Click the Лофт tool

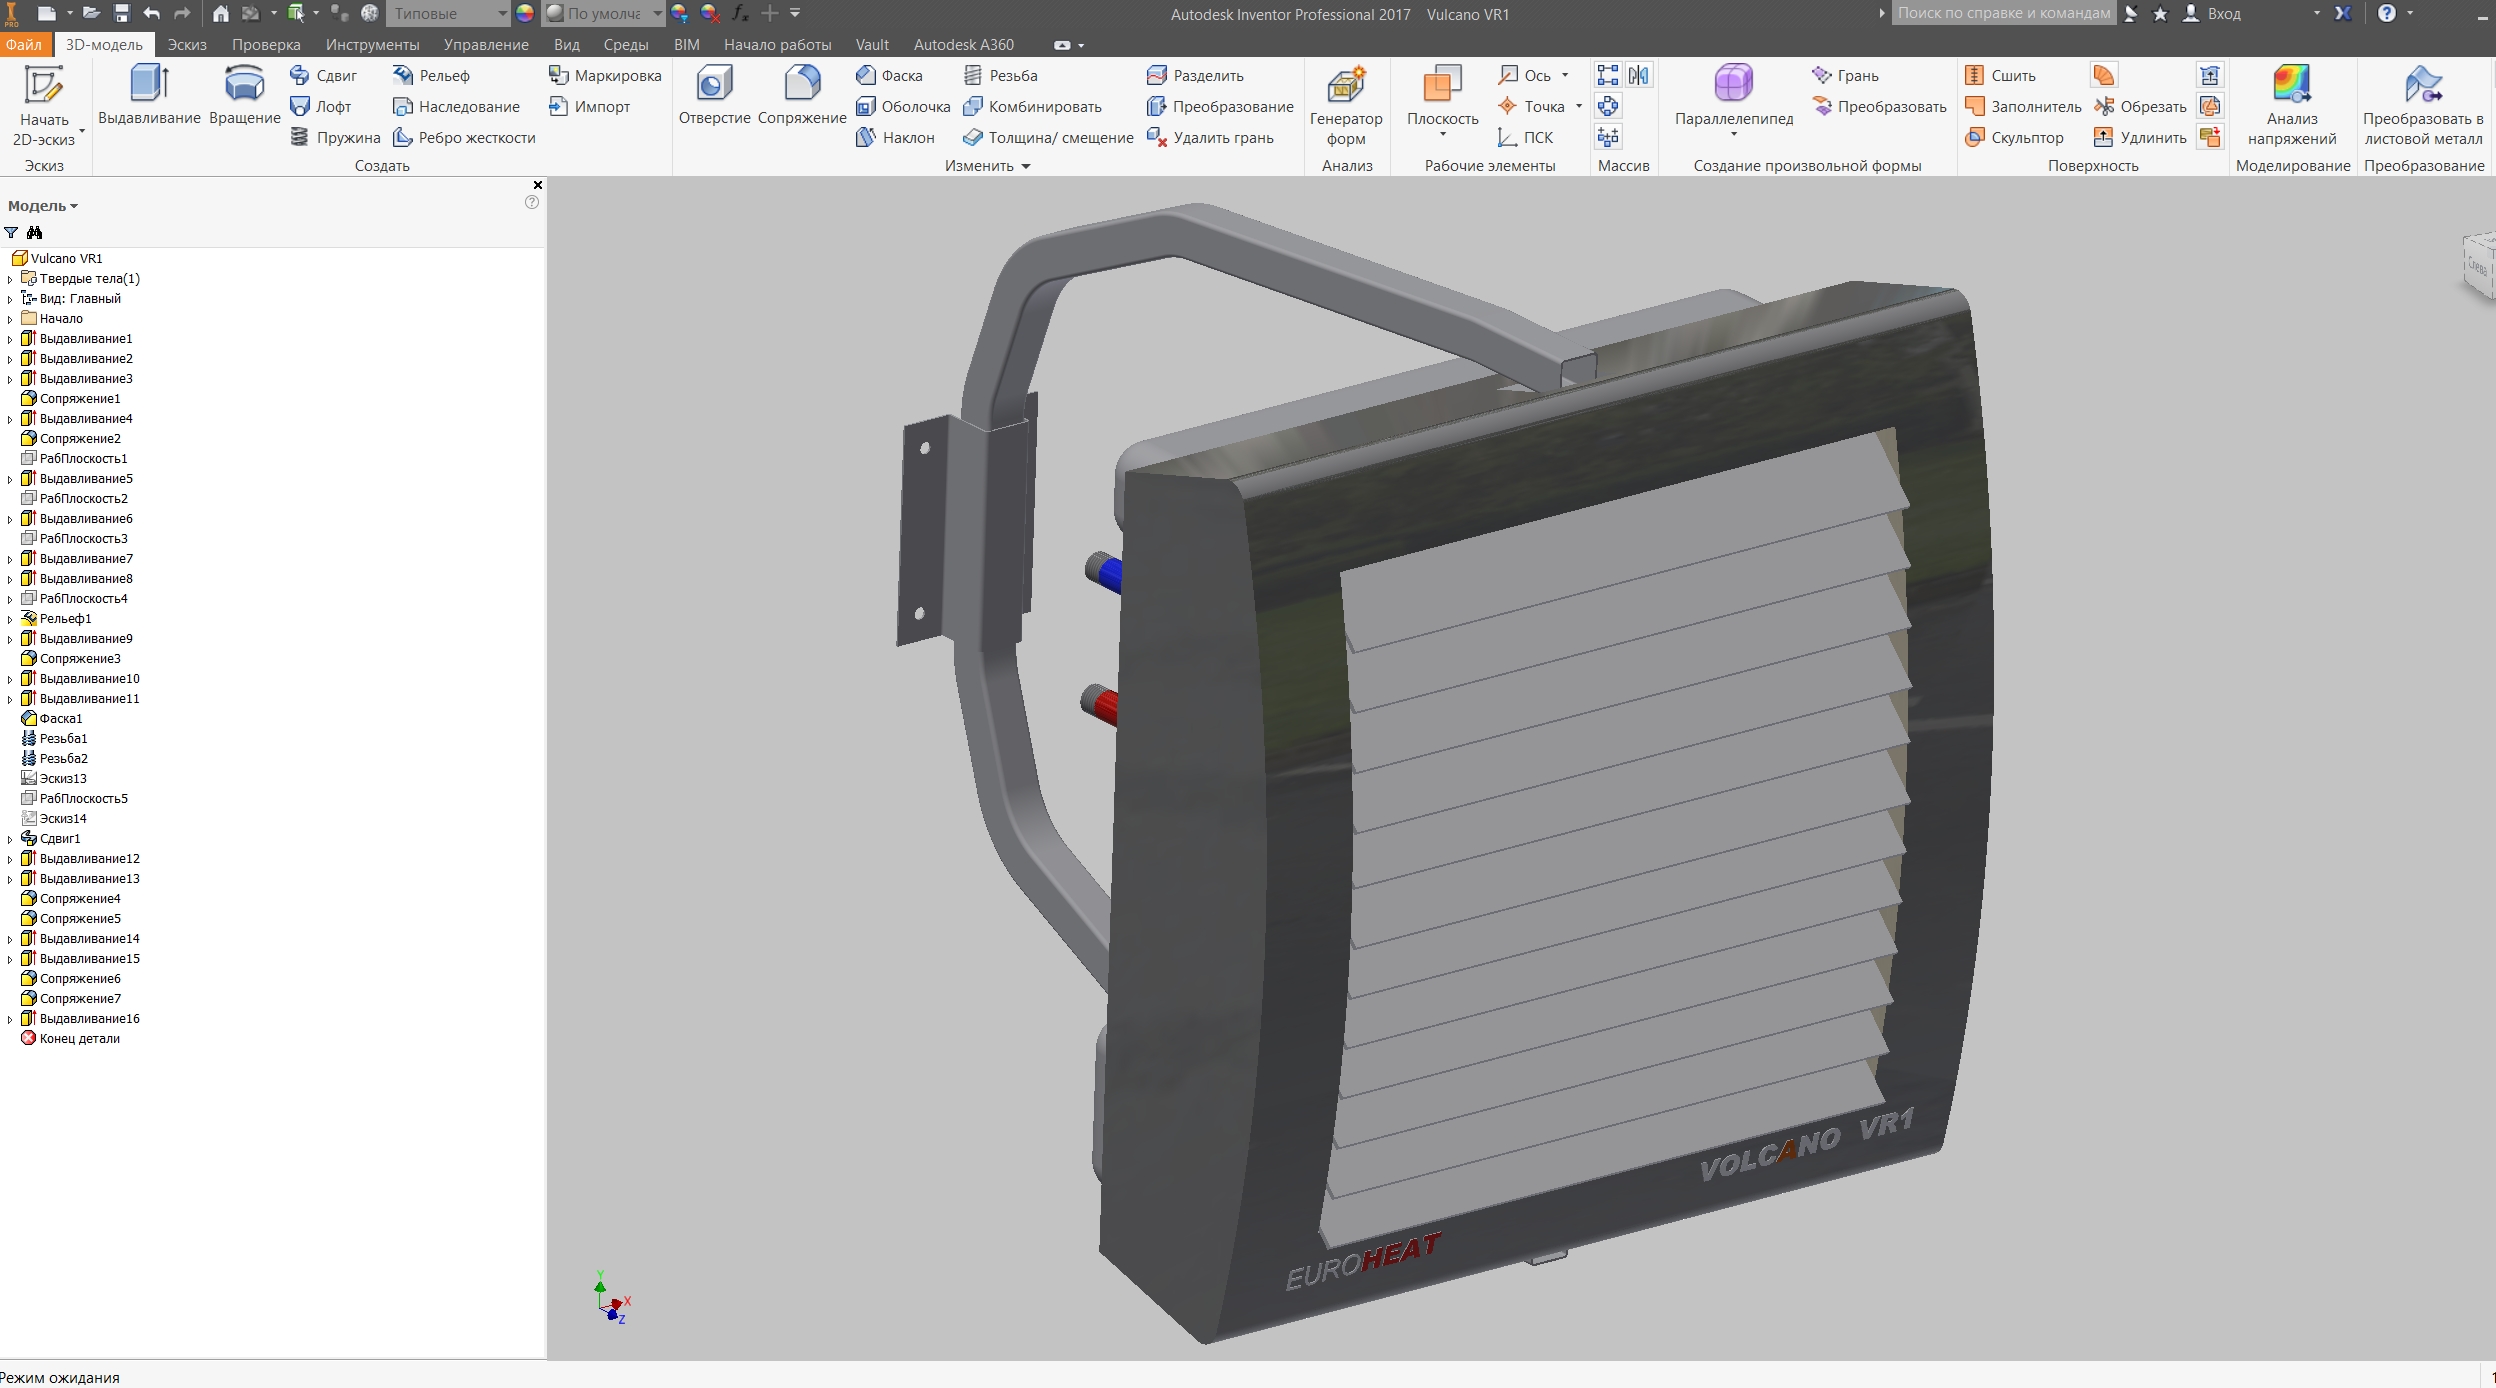(x=320, y=106)
